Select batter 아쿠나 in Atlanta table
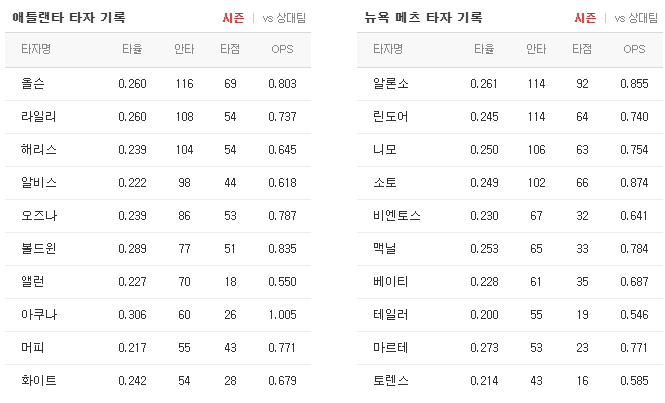Image resolution: width=665 pixels, height=403 pixels. tap(39, 314)
